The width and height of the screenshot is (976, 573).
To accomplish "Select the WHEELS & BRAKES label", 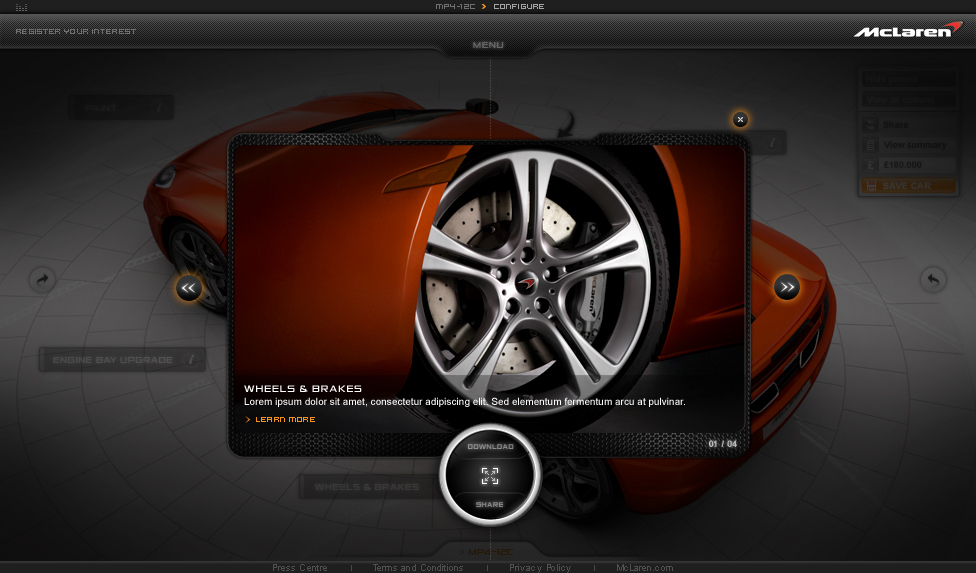I will point(367,487).
